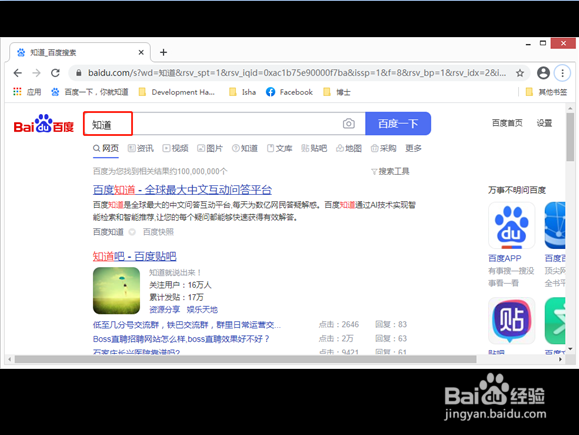Viewport: 579px width, 435px height.
Task: Switch to 贴吧 tab
Action: [x=314, y=148]
